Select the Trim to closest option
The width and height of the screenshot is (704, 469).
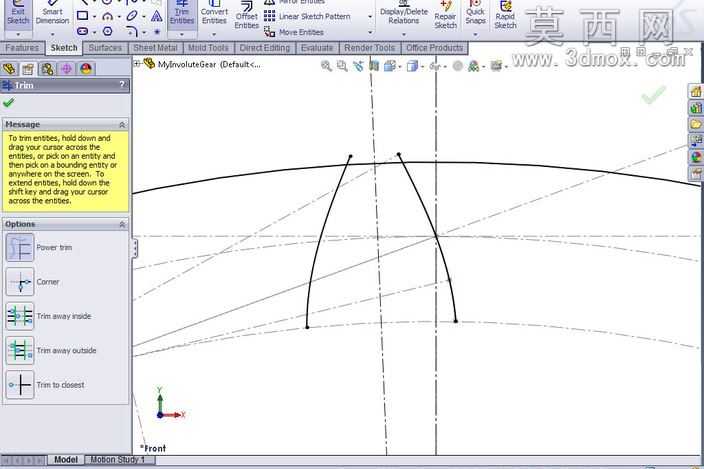coord(20,385)
